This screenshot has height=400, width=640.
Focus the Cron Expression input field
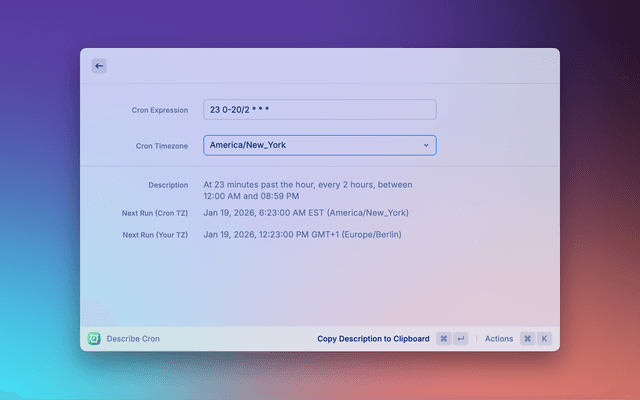(319, 110)
